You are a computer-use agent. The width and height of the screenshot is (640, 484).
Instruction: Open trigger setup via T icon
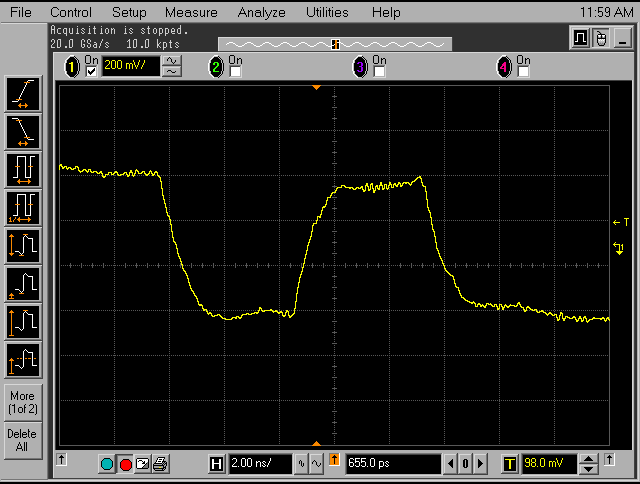[510, 464]
